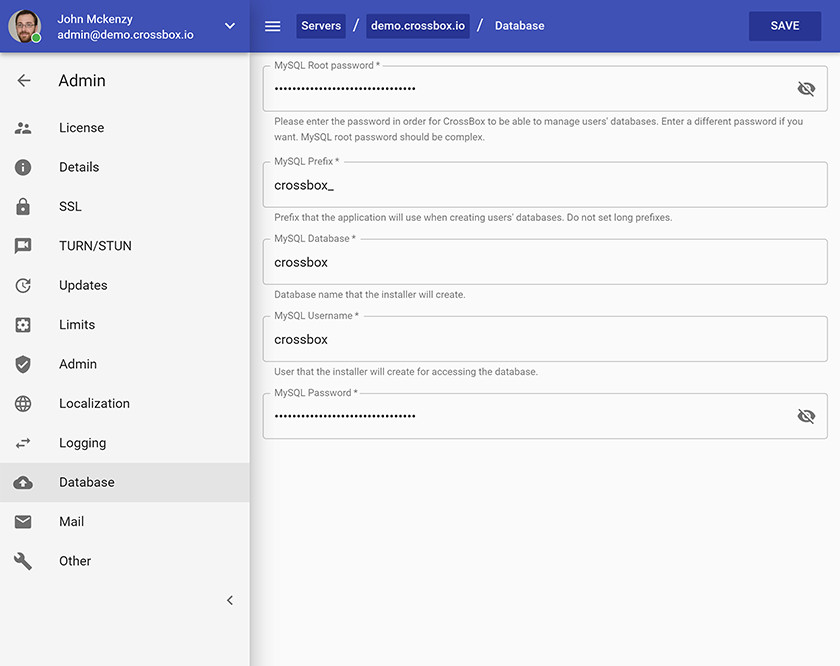The width and height of the screenshot is (840, 666).
Task: Click the SSL padlock icon
Action: click(23, 206)
